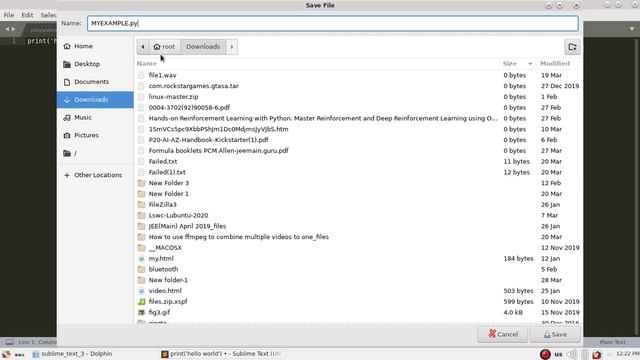This screenshot has width=640, height=360.
Task: Open Documents in the sidebar
Action: coord(95,82)
